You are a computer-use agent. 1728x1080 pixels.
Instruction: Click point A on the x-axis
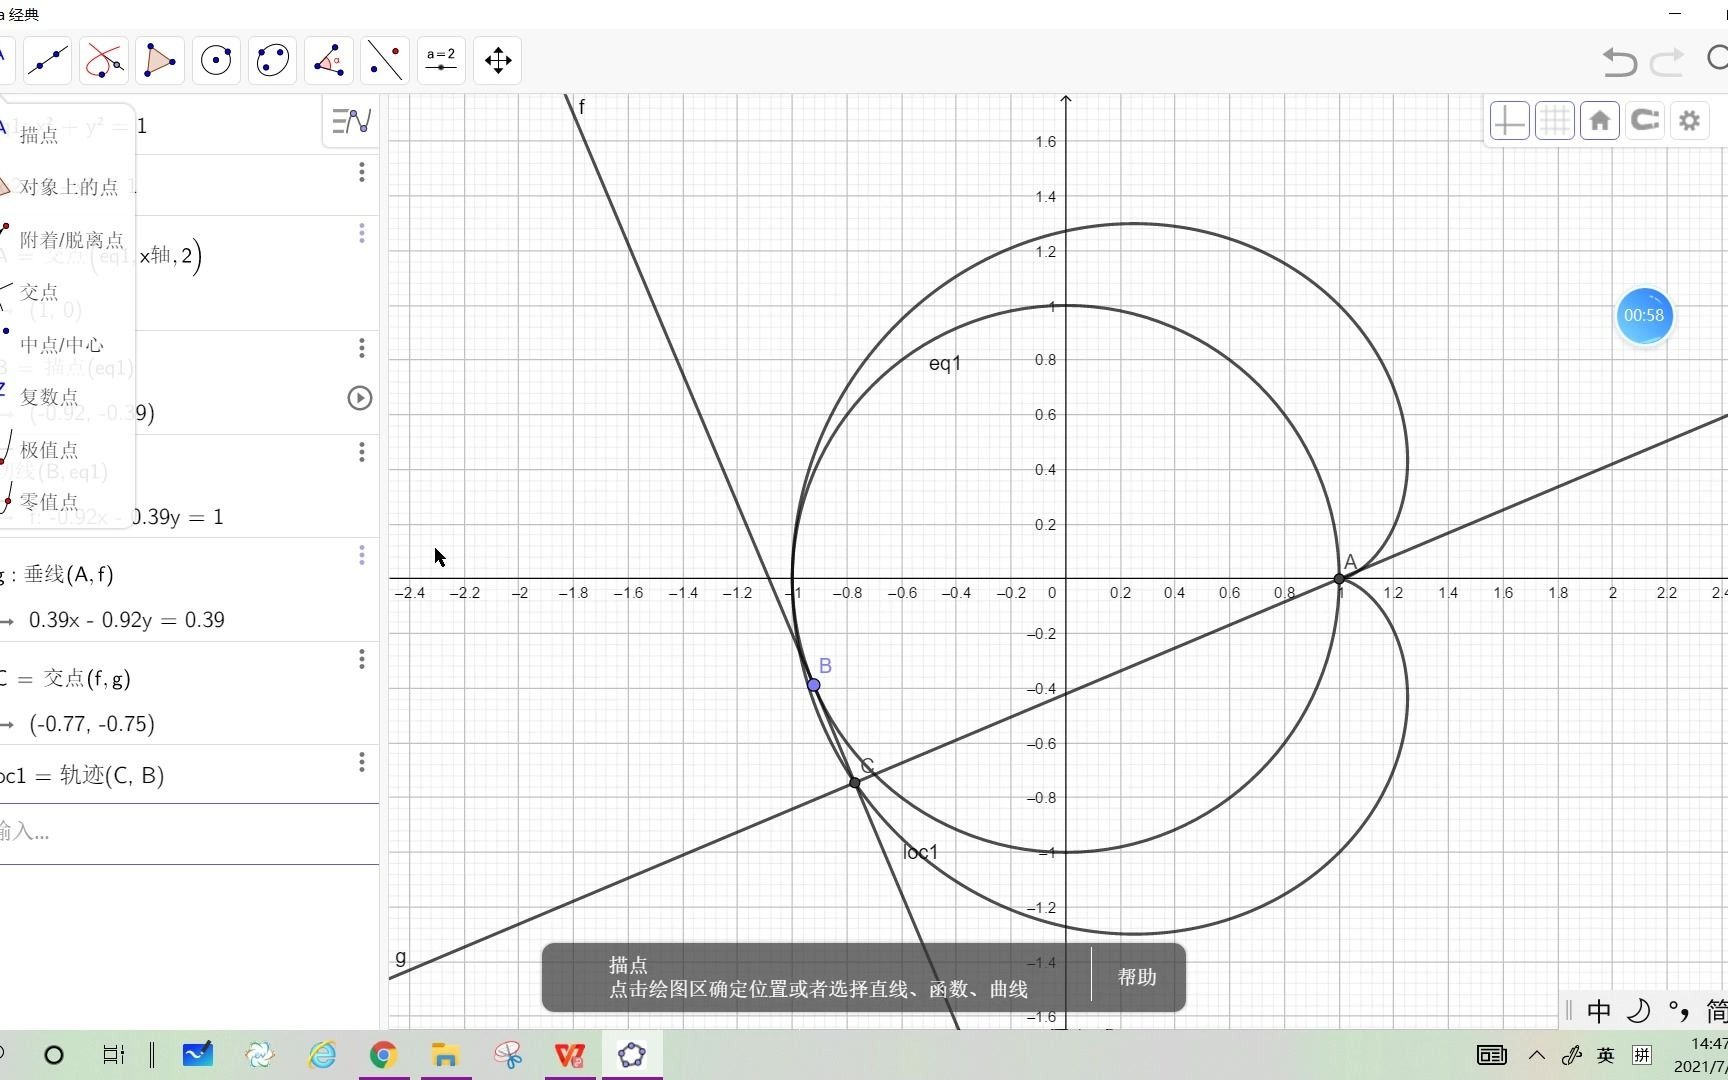(x=1339, y=579)
